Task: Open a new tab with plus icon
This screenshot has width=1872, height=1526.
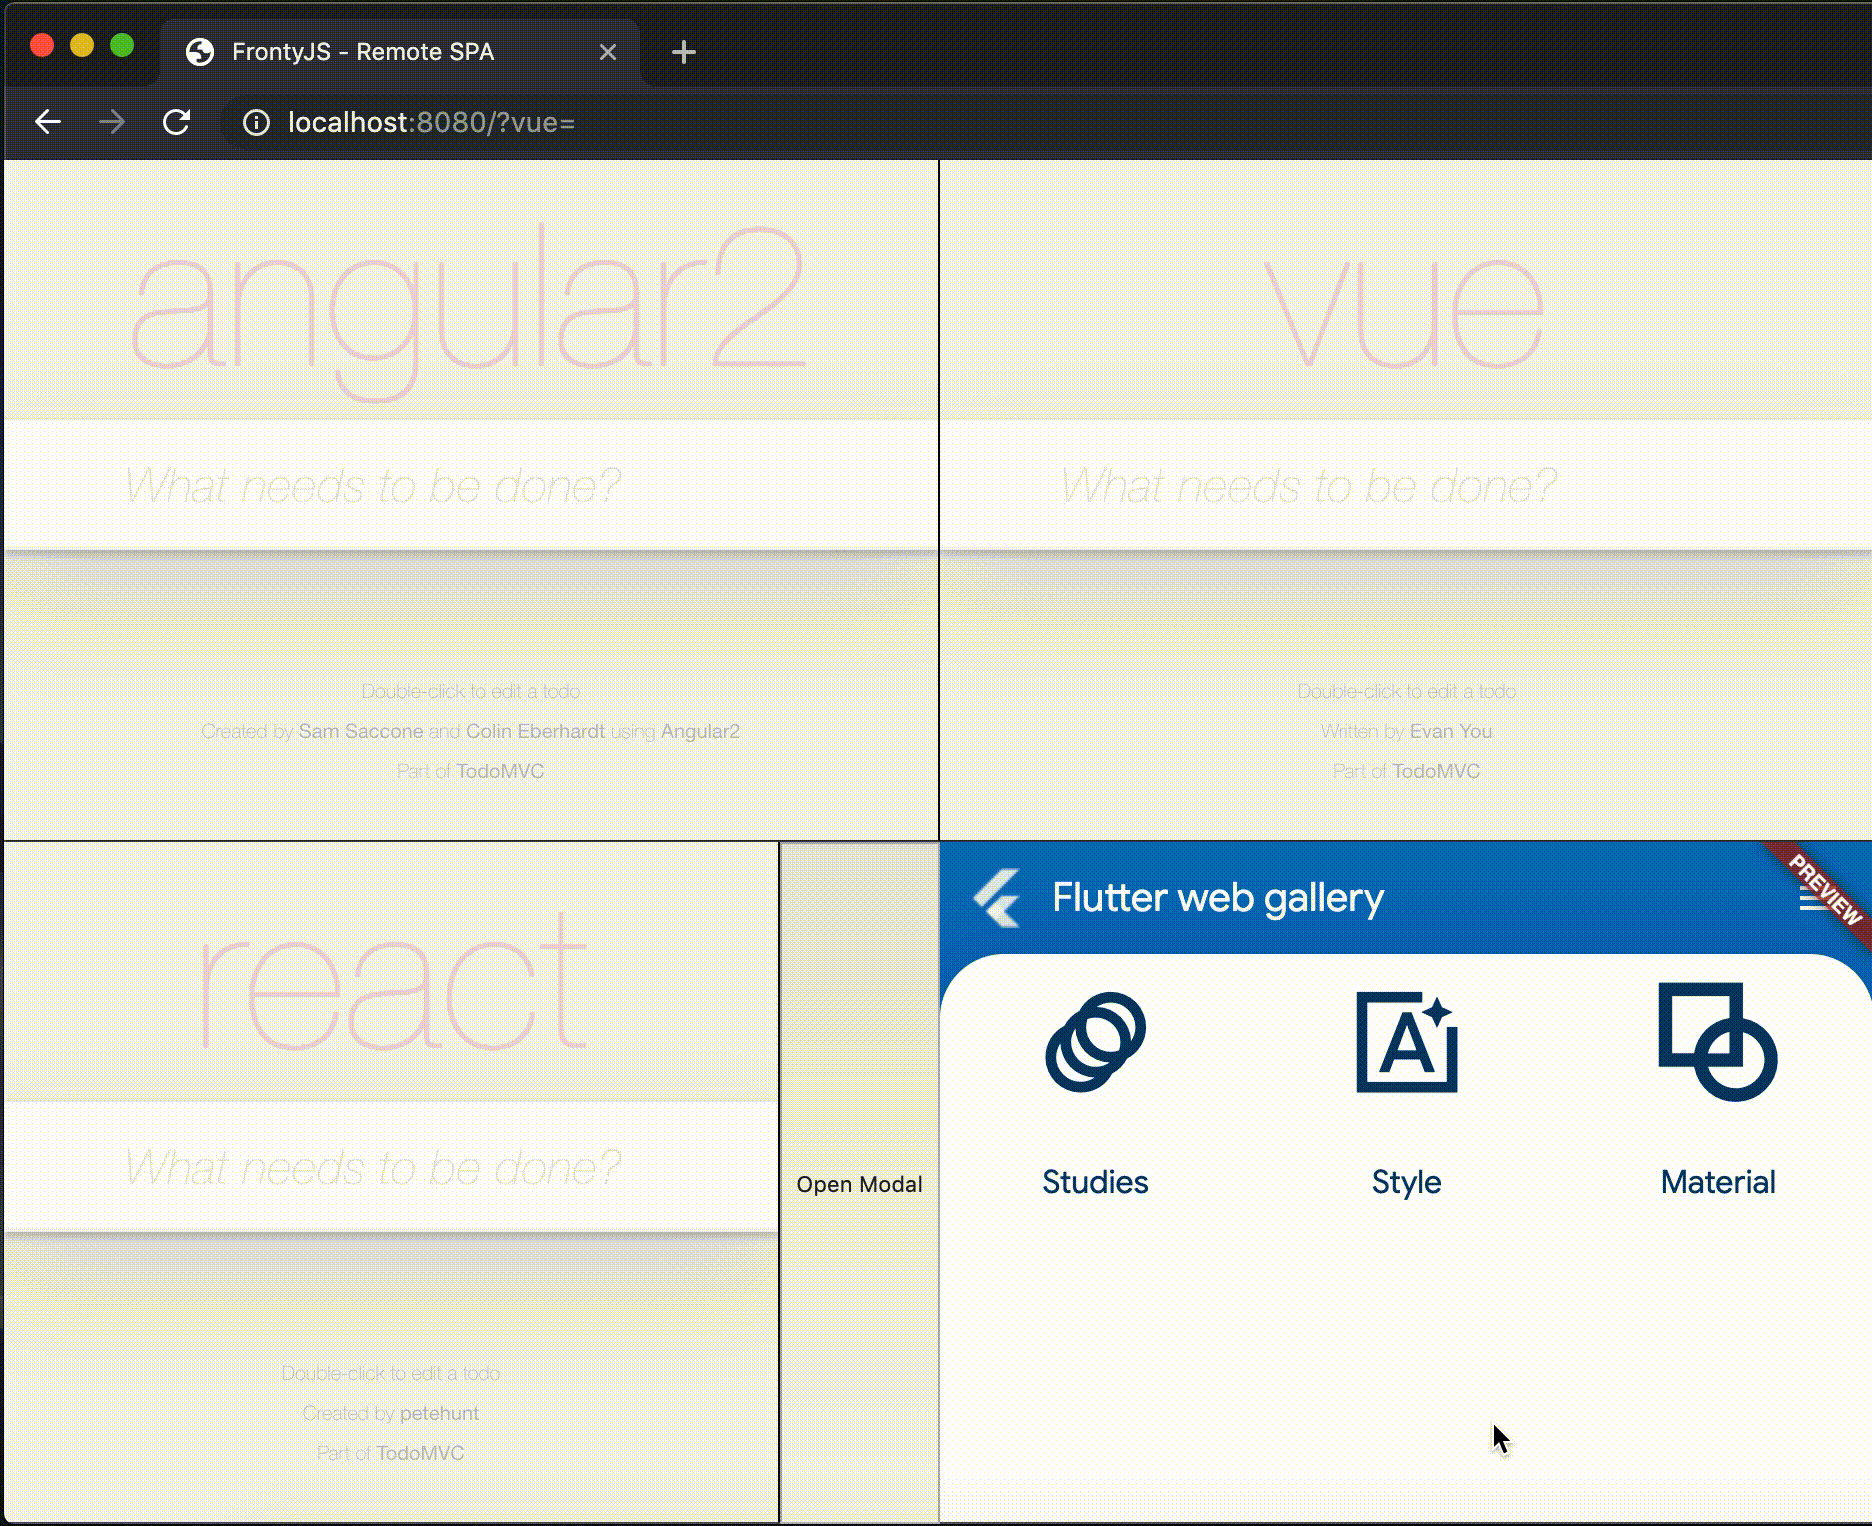Action: point(684,52)
